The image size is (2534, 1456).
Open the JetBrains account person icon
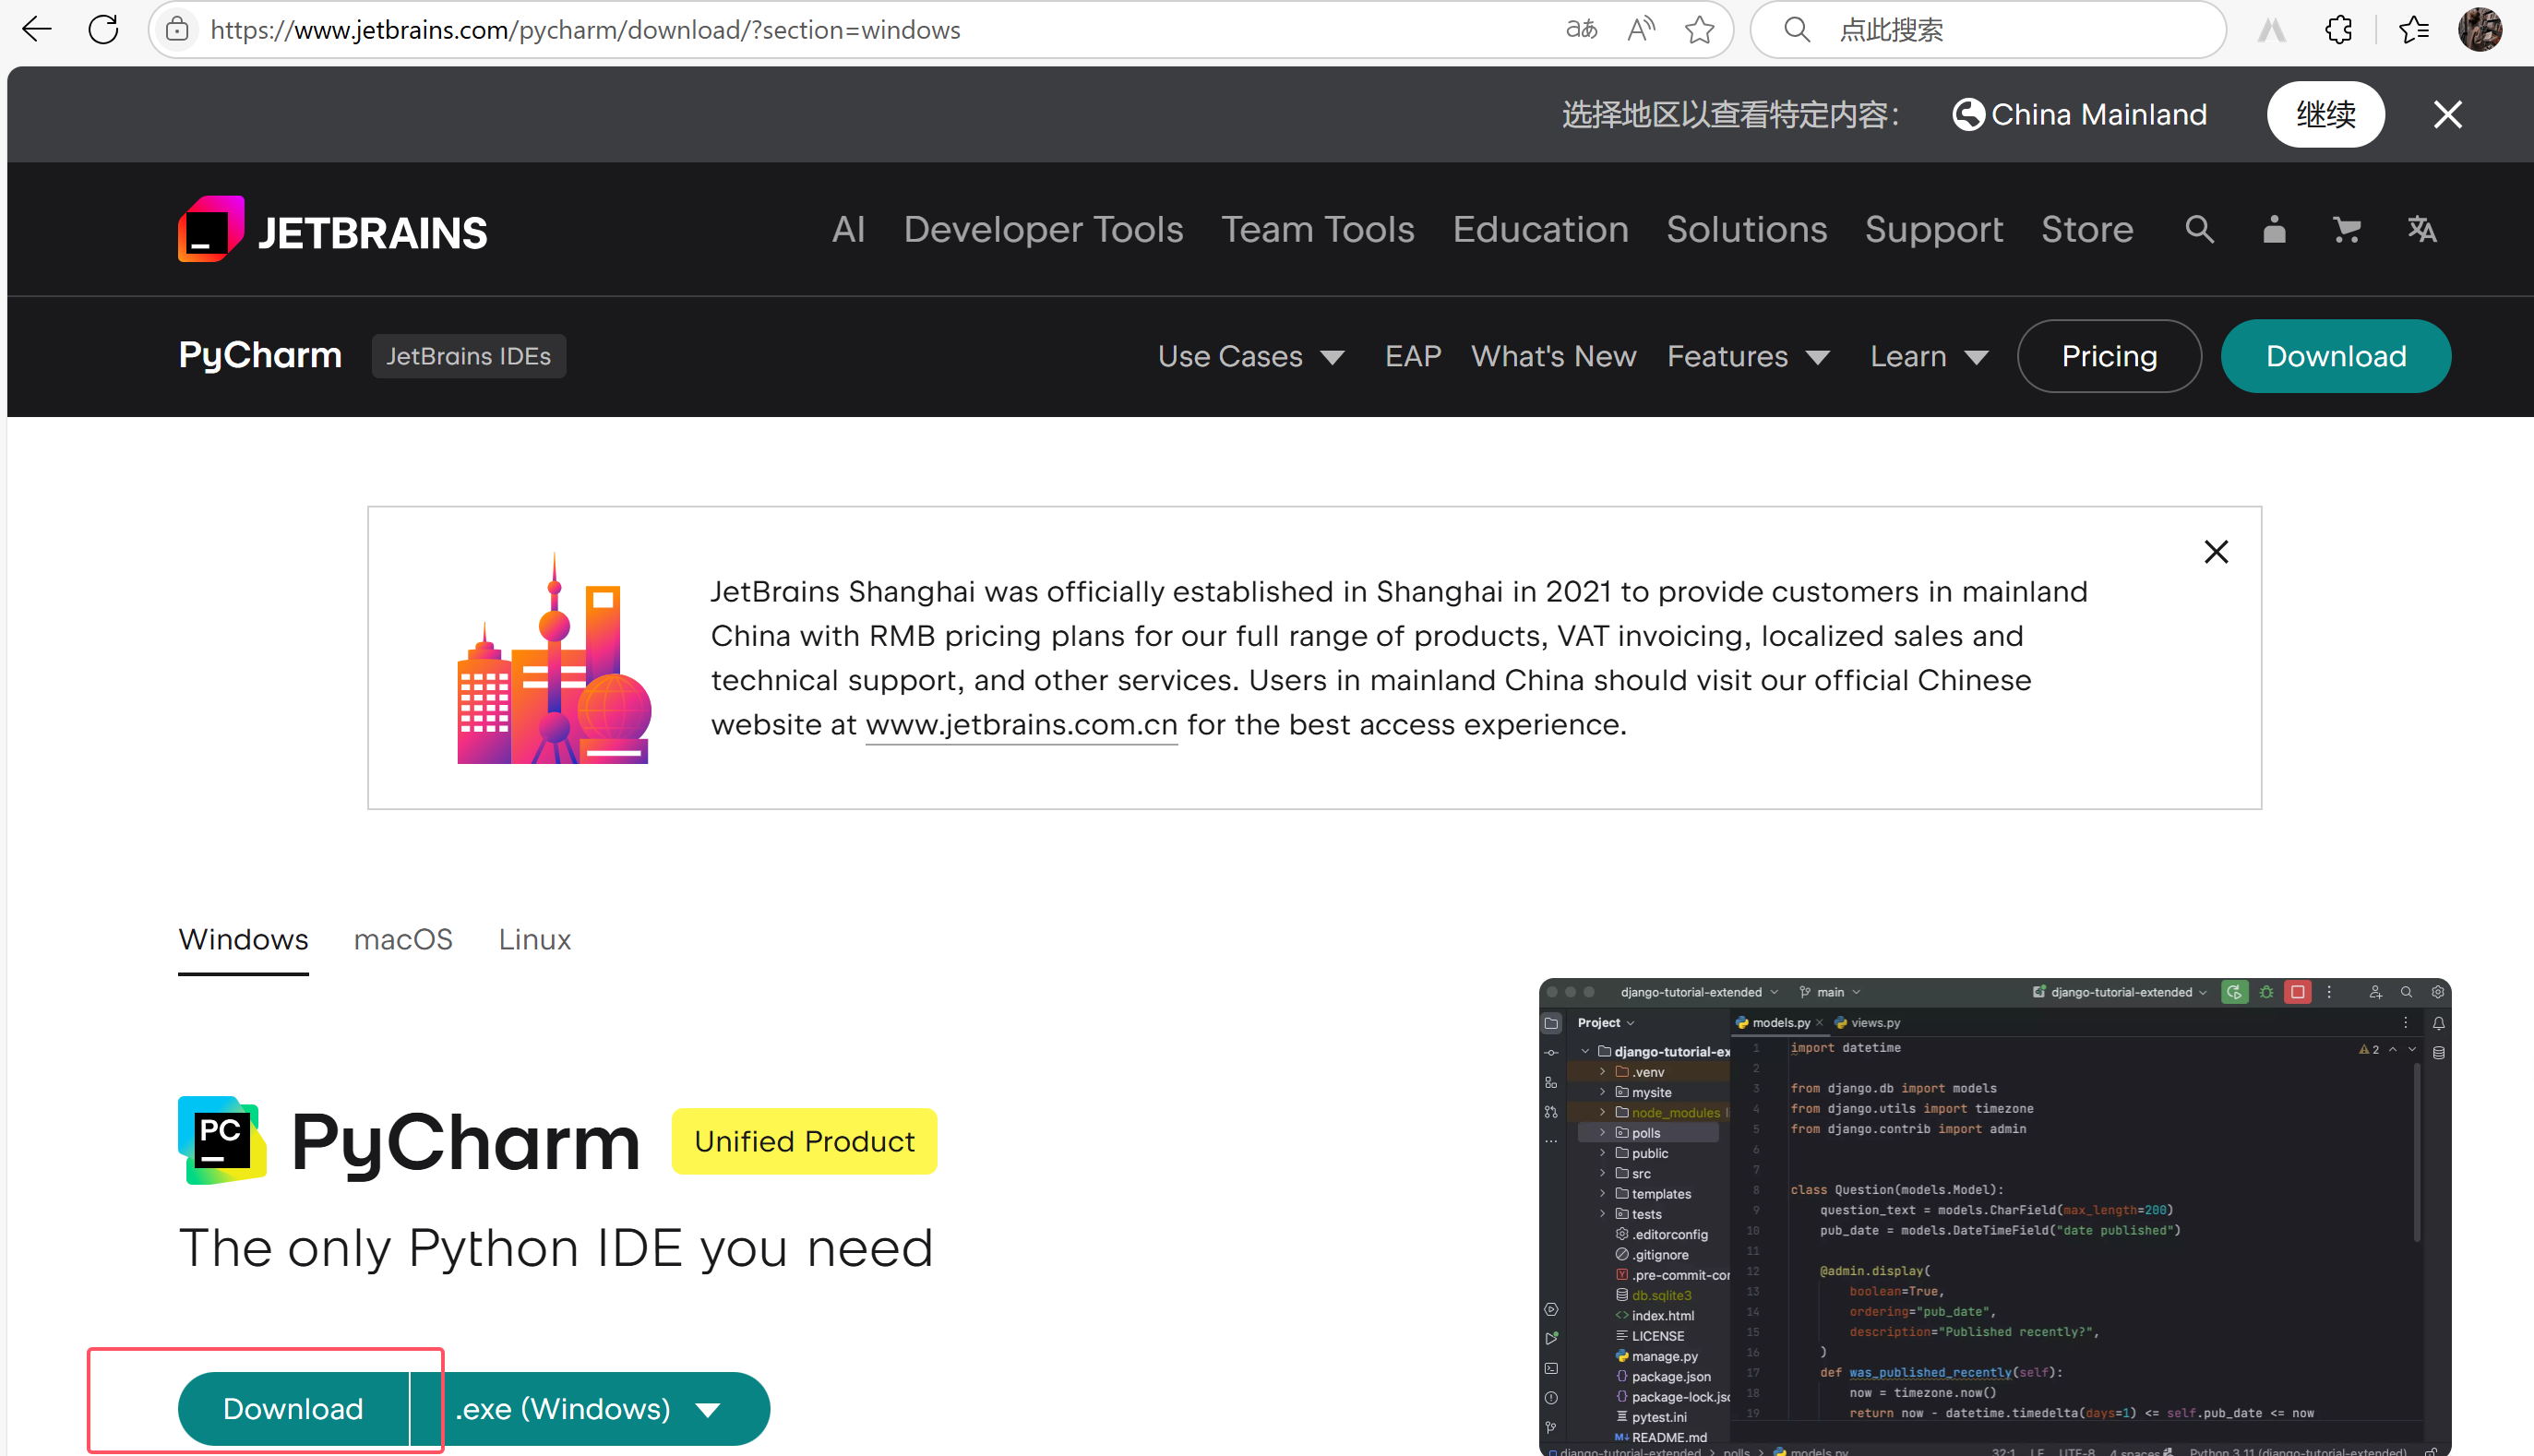[2273, 230]
